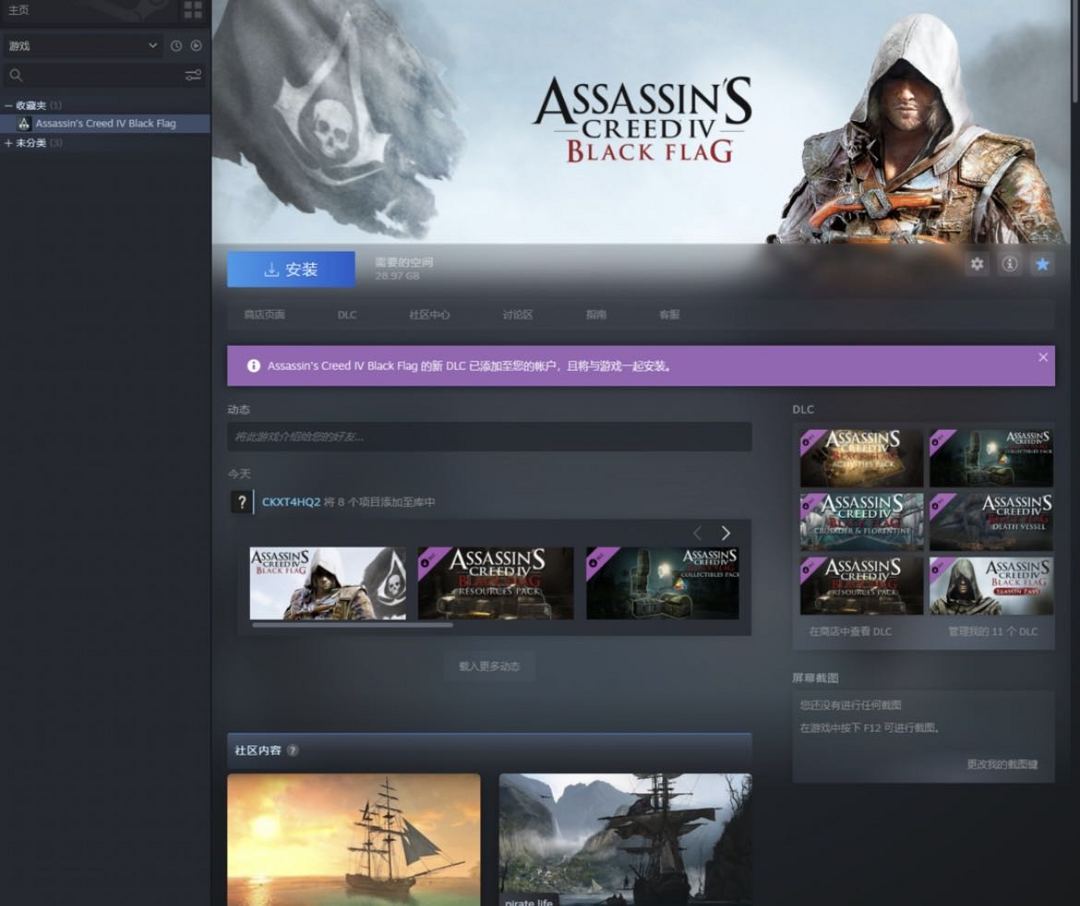Viewport: 1080px width, 906px height.
Task: Open the 讨论区 tab
Action: point(517,315)
